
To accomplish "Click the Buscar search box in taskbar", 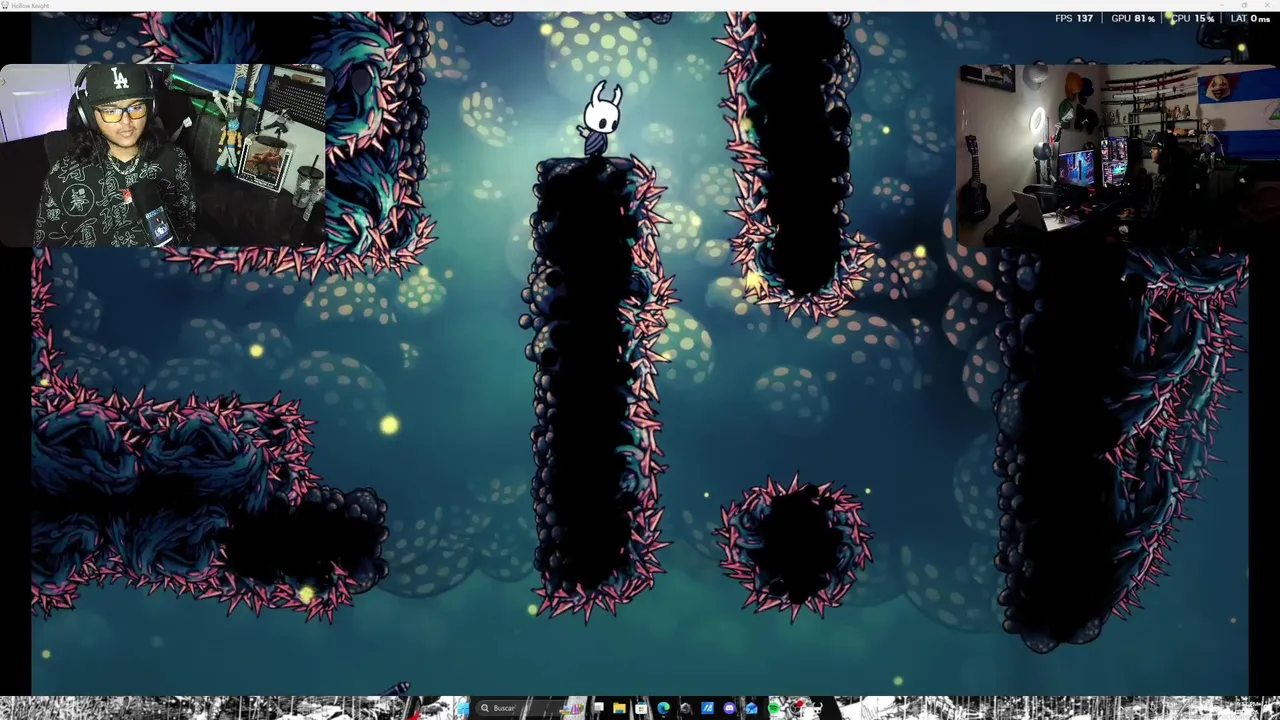I will point(530,708).
